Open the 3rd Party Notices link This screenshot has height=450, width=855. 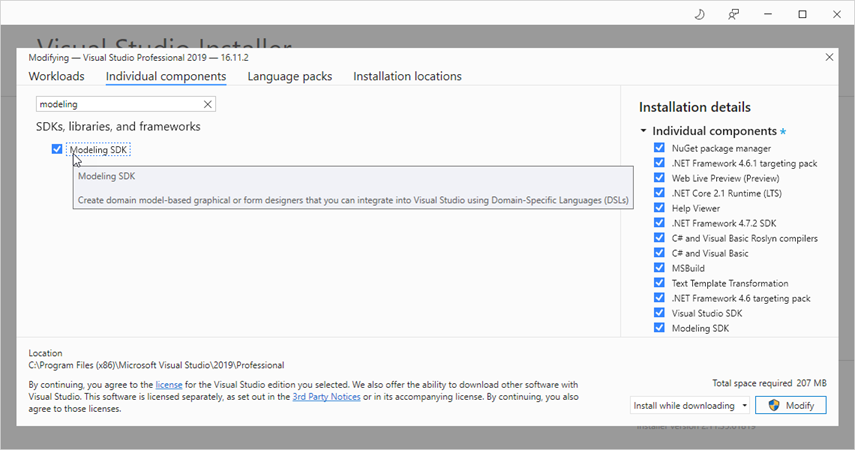click(x=326, y=397)
